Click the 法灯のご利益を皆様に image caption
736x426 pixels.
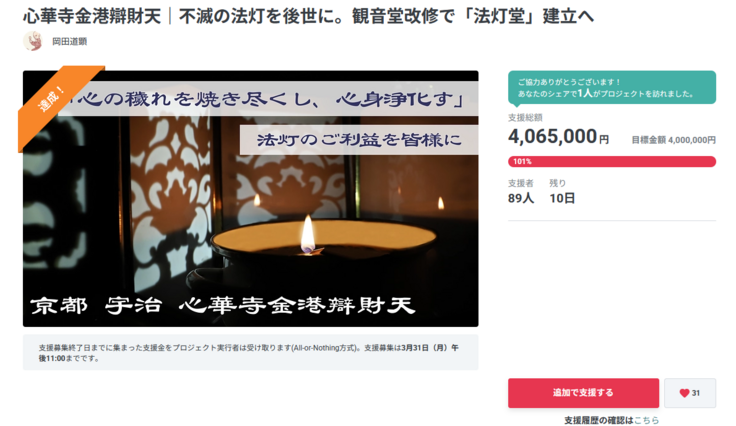coord(359,140)
